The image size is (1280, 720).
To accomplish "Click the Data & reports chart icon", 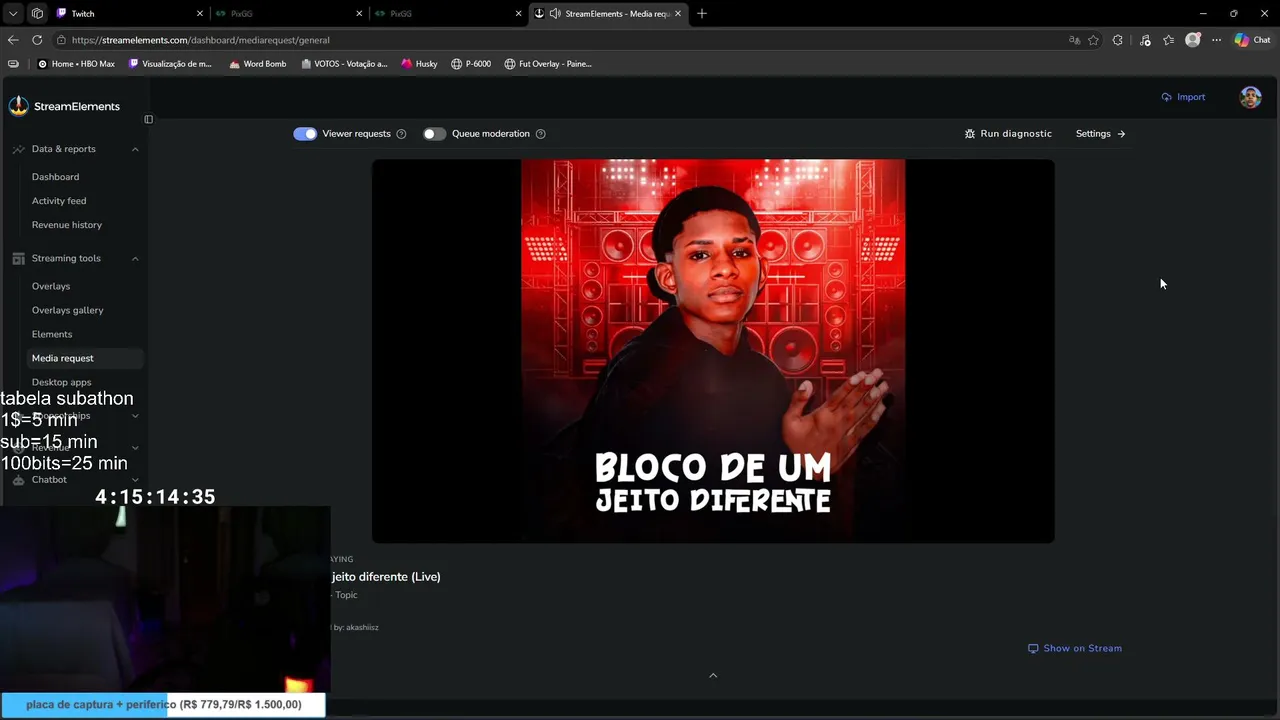I will point(18,149).
